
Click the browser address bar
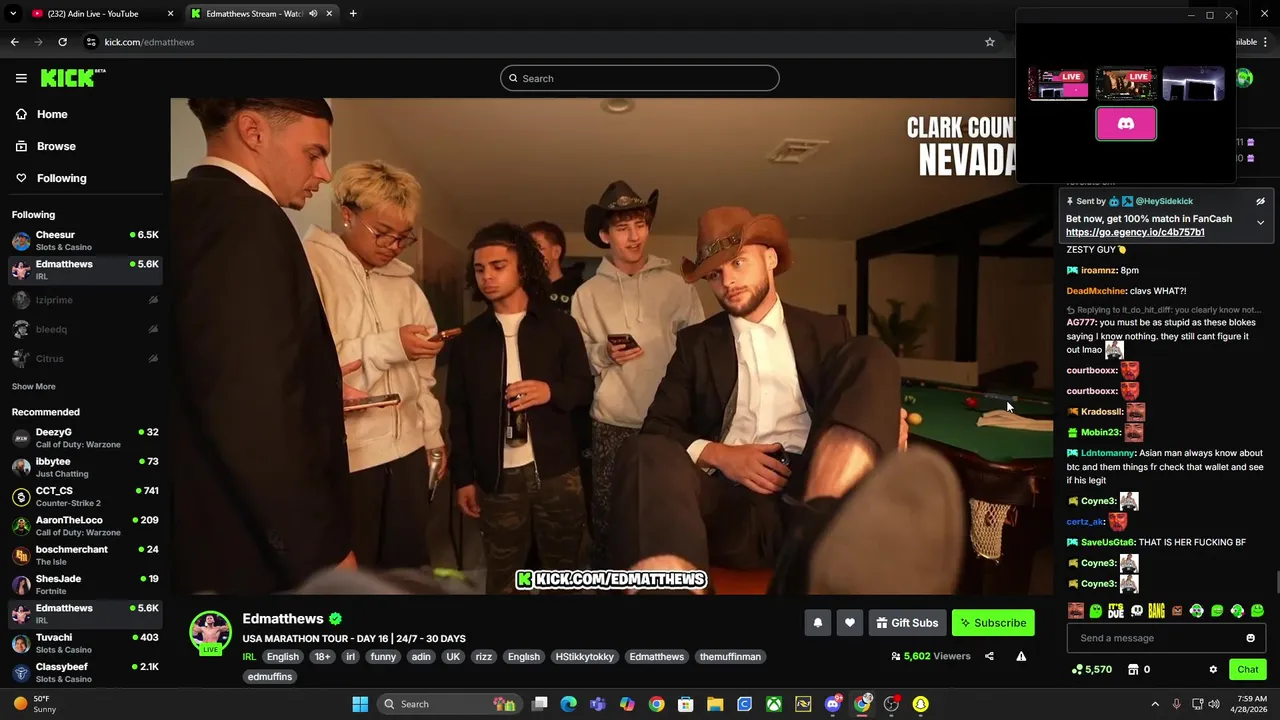pos(540,42)
